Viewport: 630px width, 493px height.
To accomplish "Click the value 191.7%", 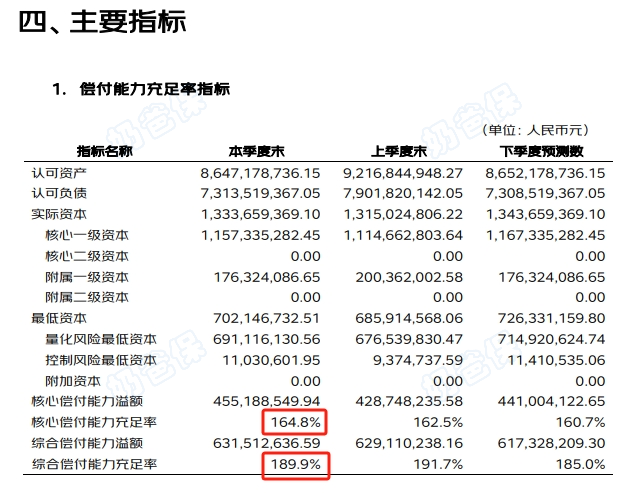I will [x=438, y=464].
